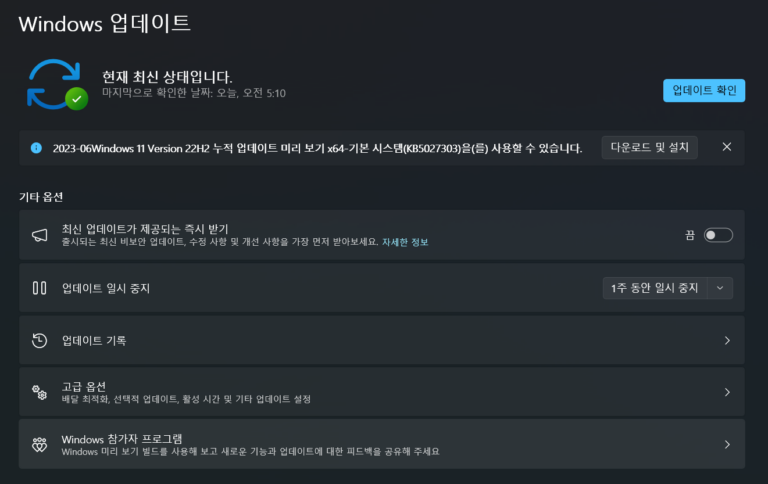Image resolution: width=768 pixels, height=484 pixels.
Task: Click the Windows Update sync status icon
Action: coord(57,84)
